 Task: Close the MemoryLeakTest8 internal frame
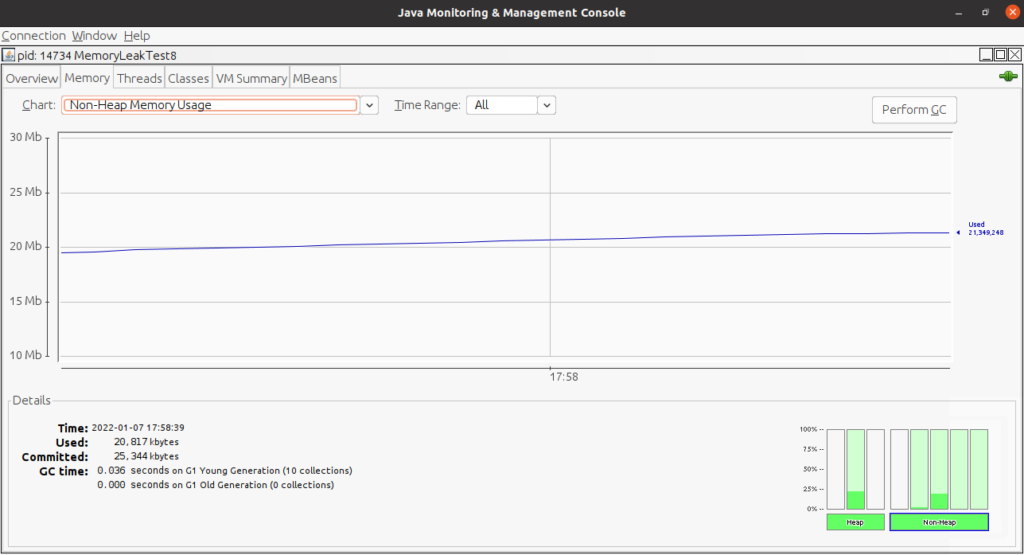point(1015,55)
